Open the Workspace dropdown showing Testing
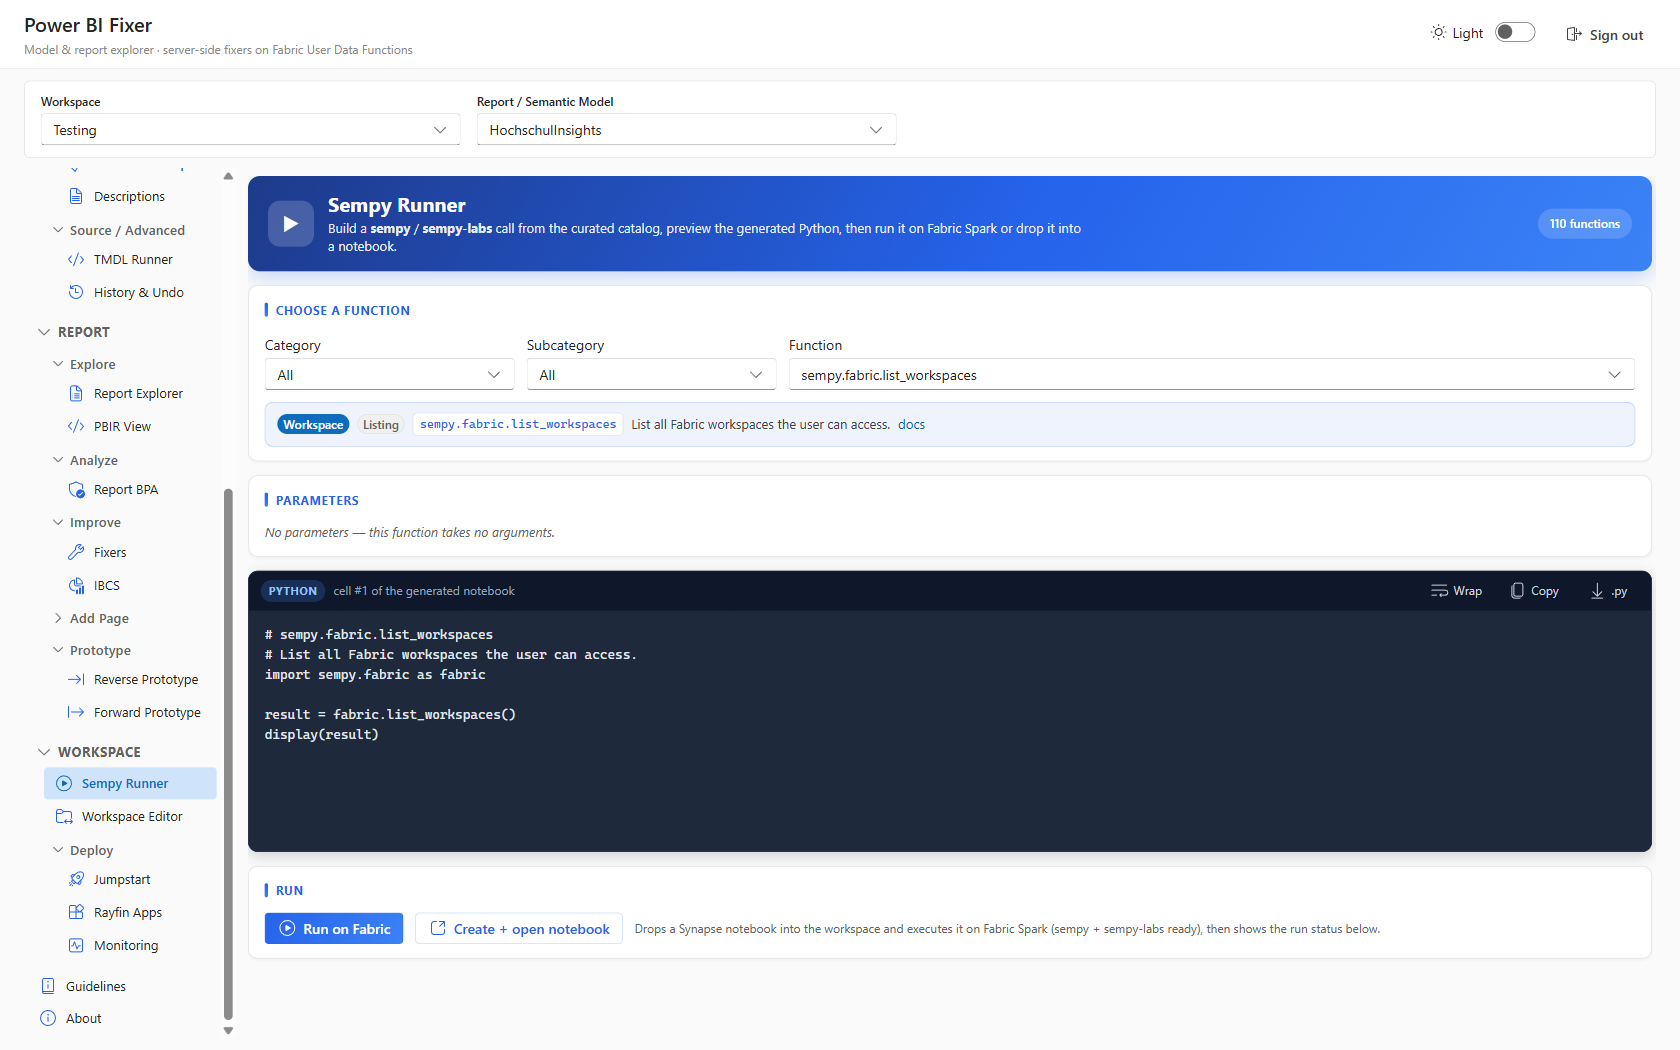The image size is (1680, 1050). [250, 130]
